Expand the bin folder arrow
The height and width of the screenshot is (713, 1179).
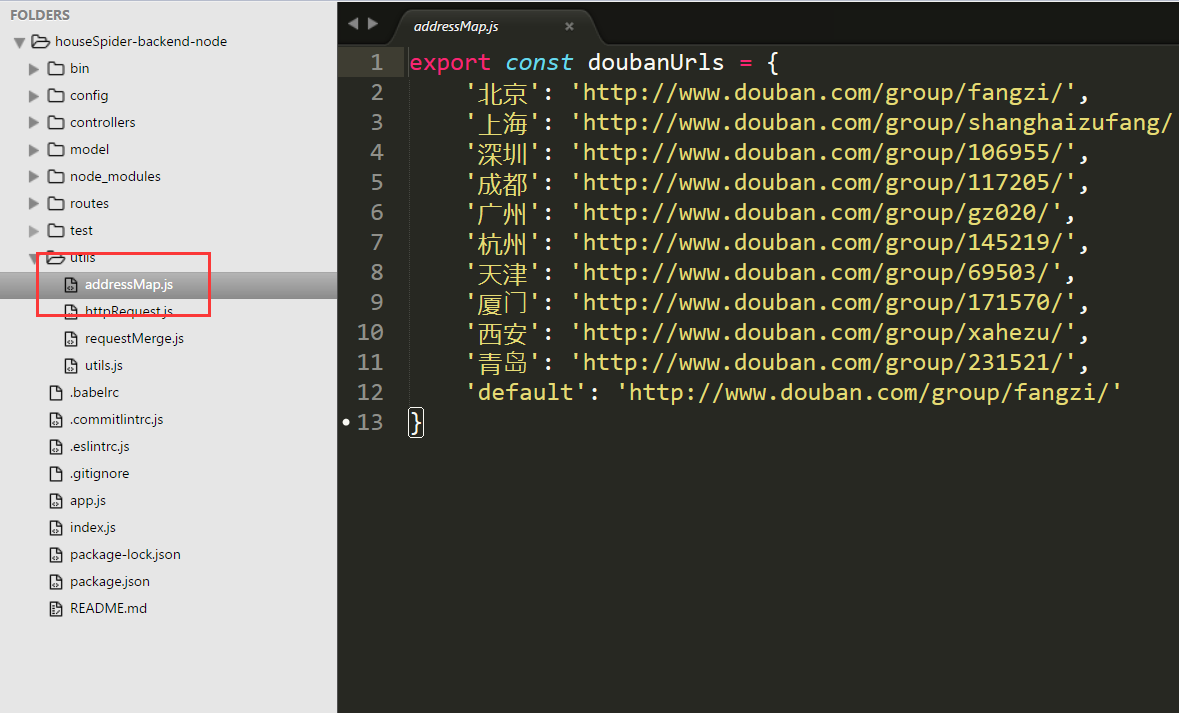(x=34, y=69)
